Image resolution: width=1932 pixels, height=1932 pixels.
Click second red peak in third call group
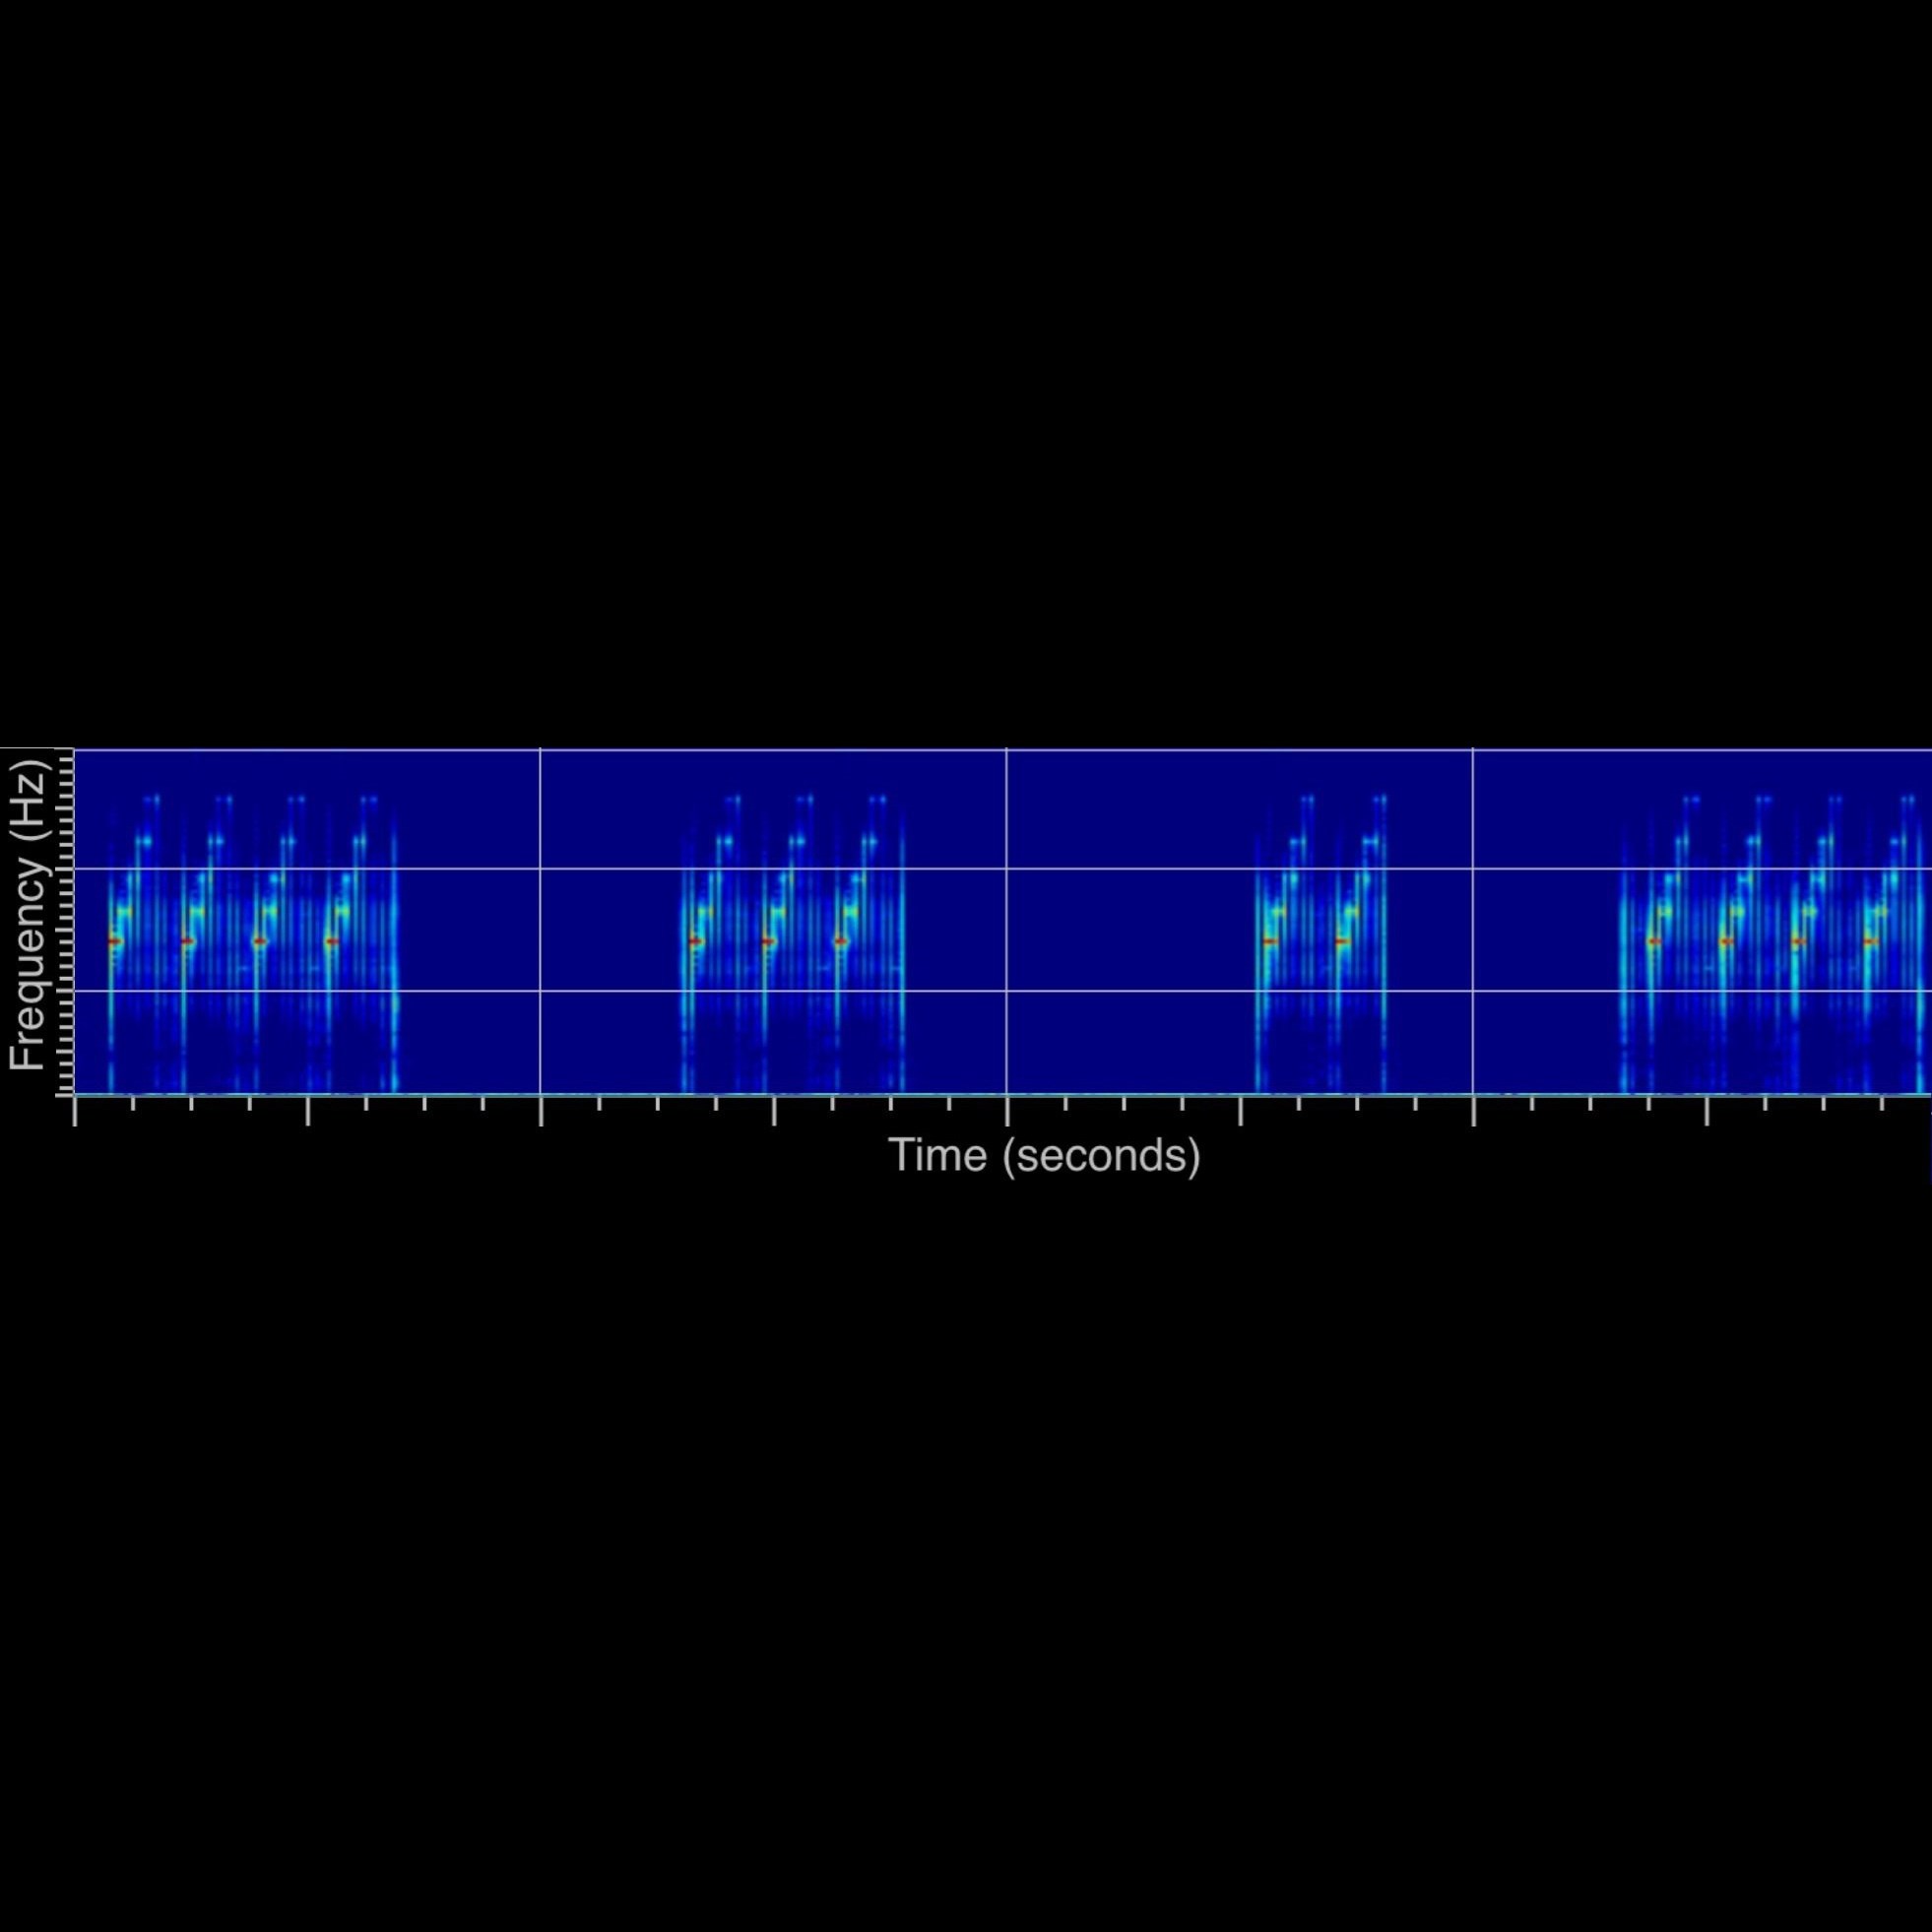coord(1343,941)
